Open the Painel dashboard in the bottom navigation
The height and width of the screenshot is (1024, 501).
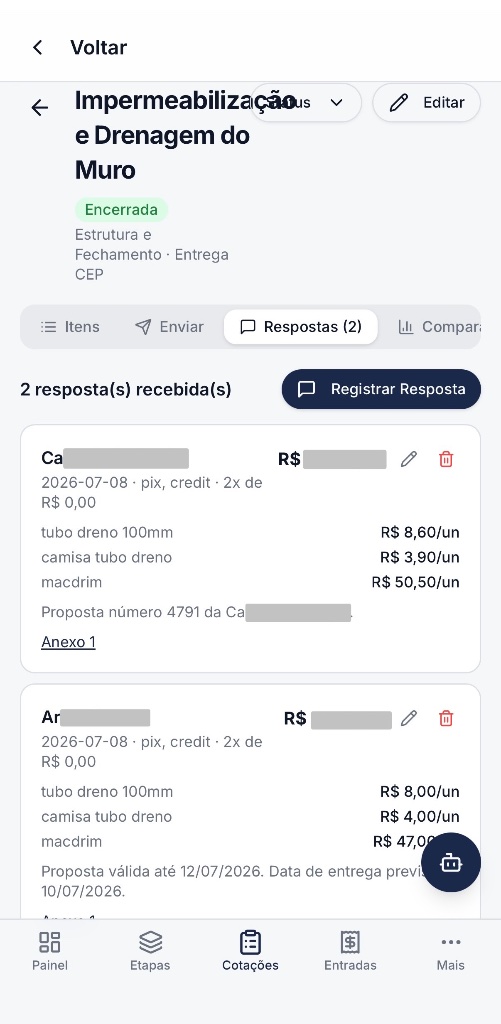coord(50,951)
